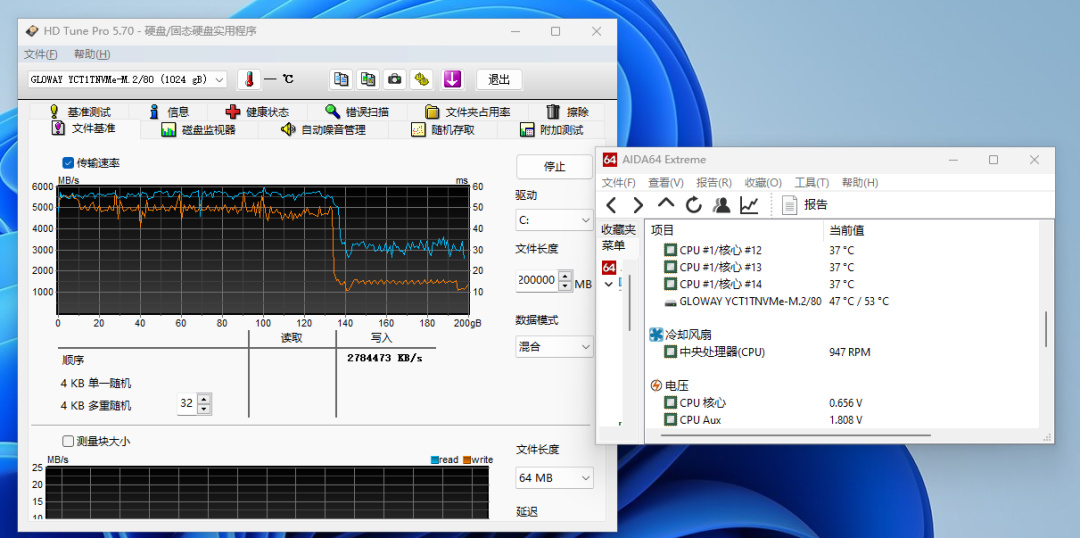Viewport: 1080px width, 538px height.
Task: Click the voltage lightning section icon
Action: click(x=656, y=386)
